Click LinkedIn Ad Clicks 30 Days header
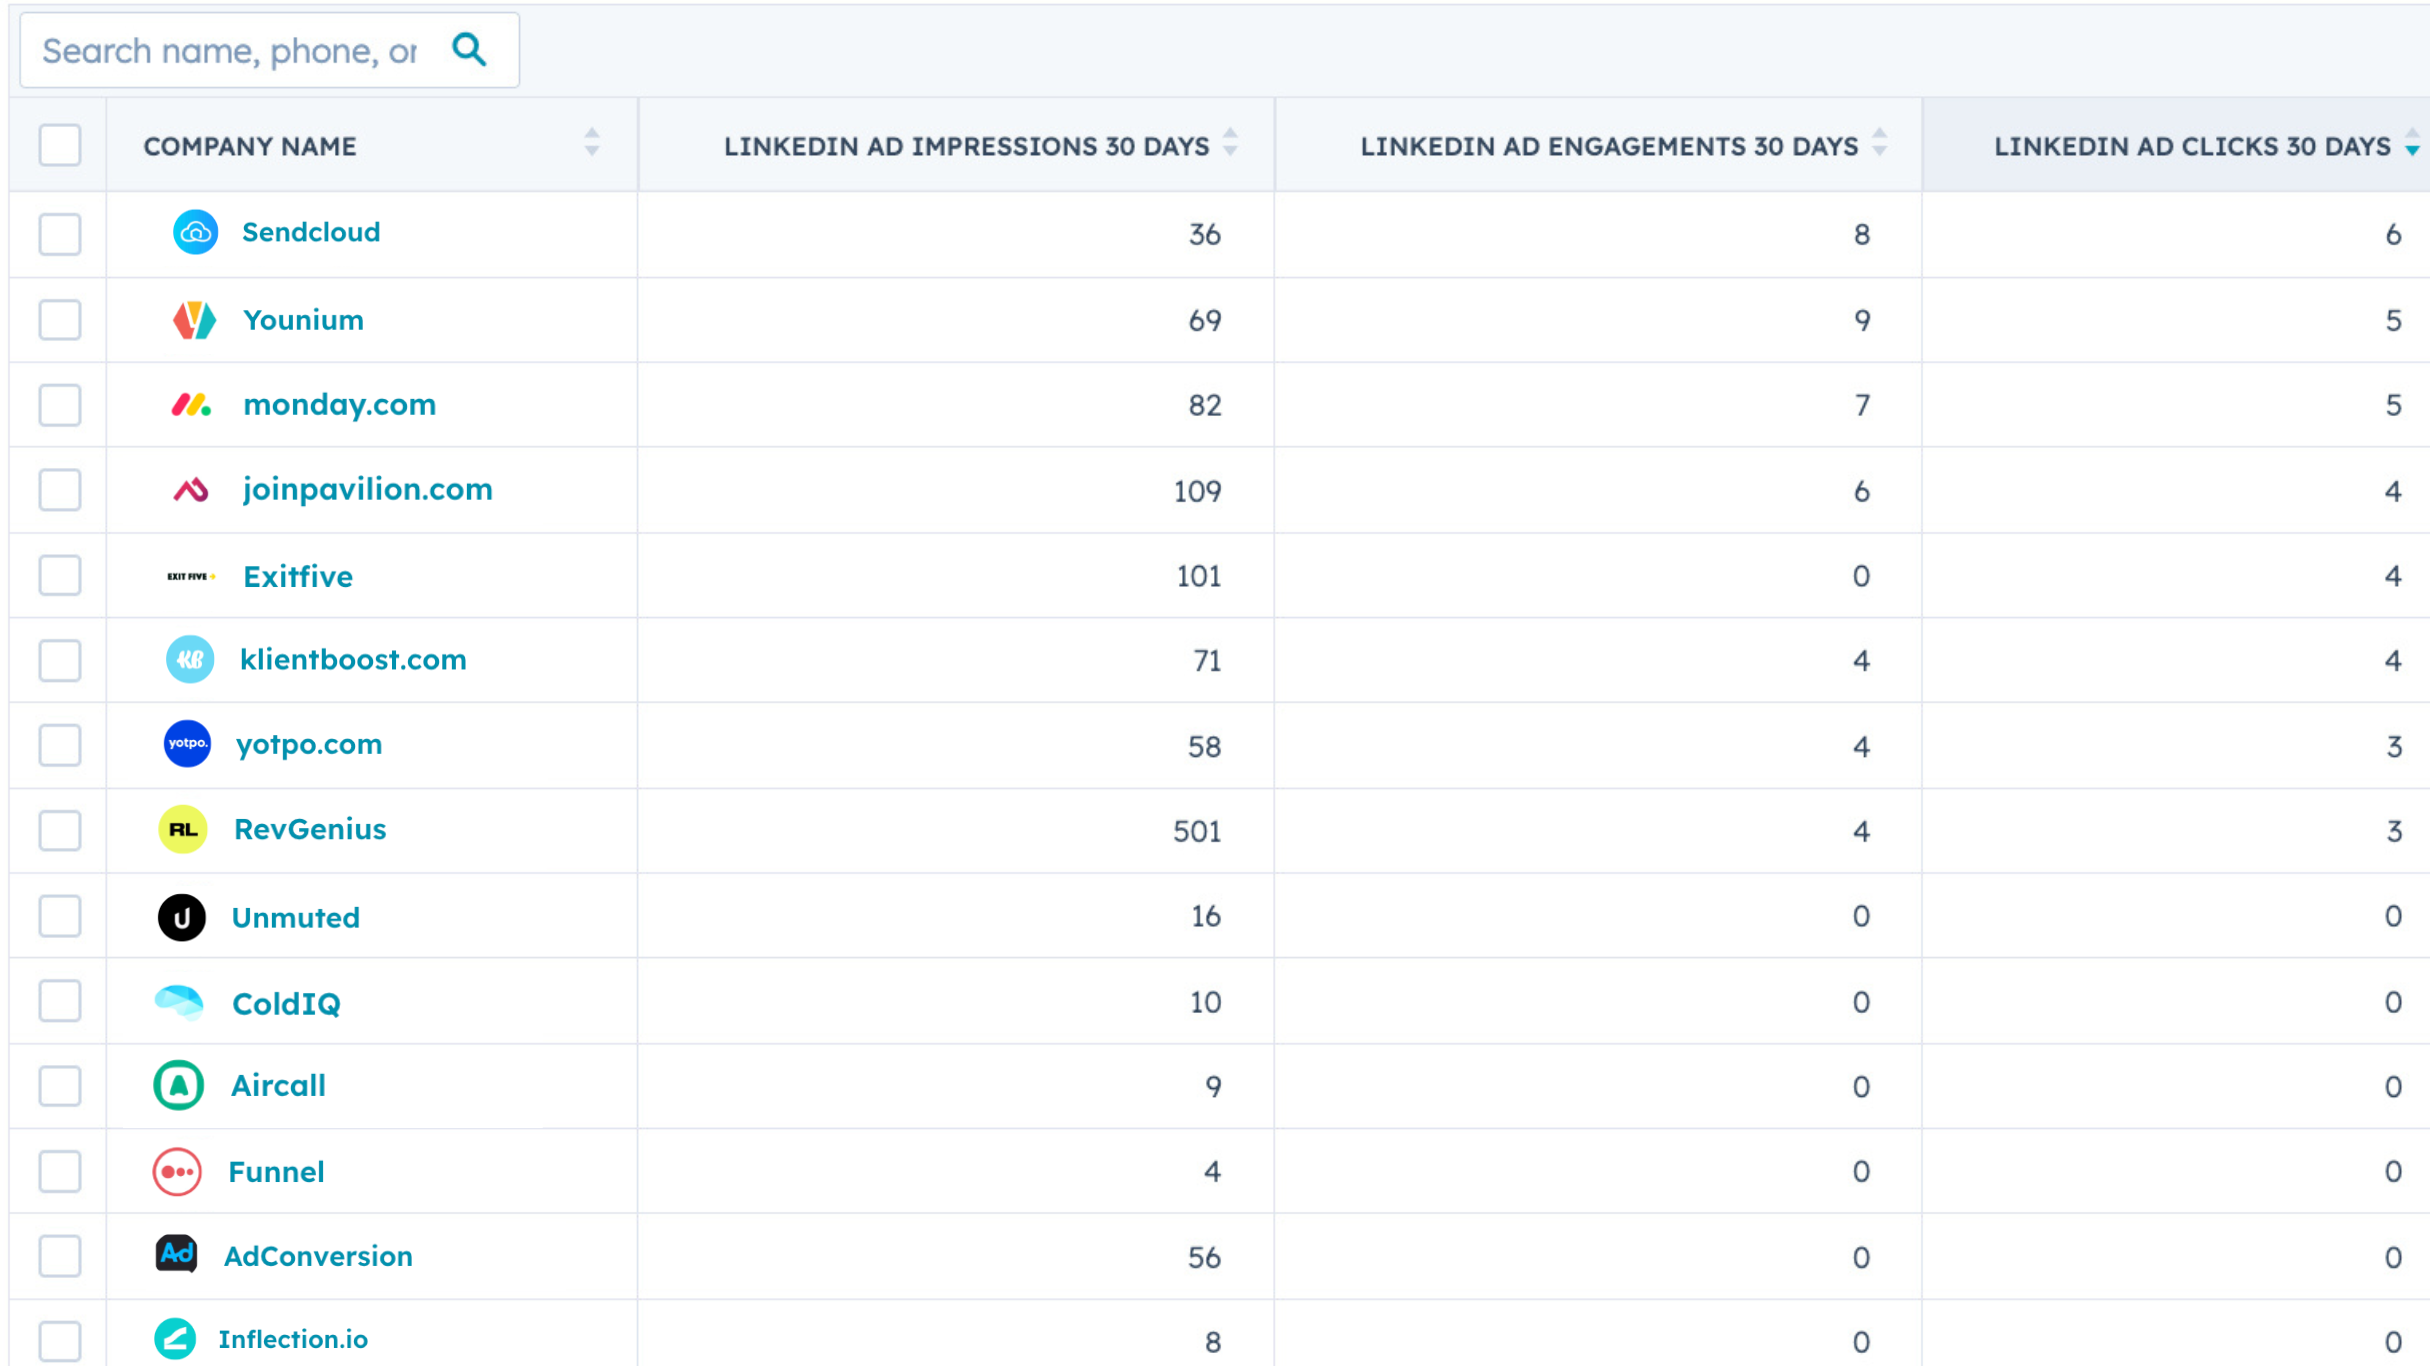 2190,146
